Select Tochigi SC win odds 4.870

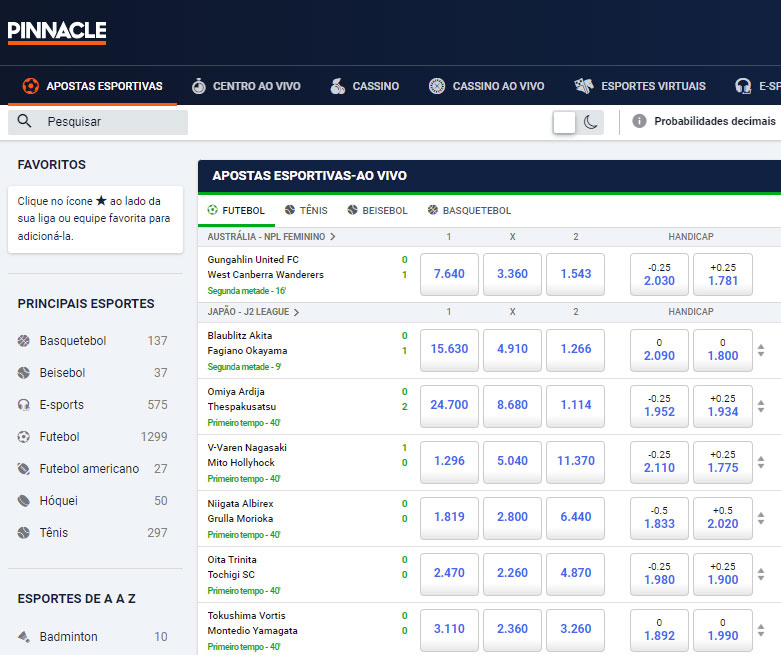[575, 574]
